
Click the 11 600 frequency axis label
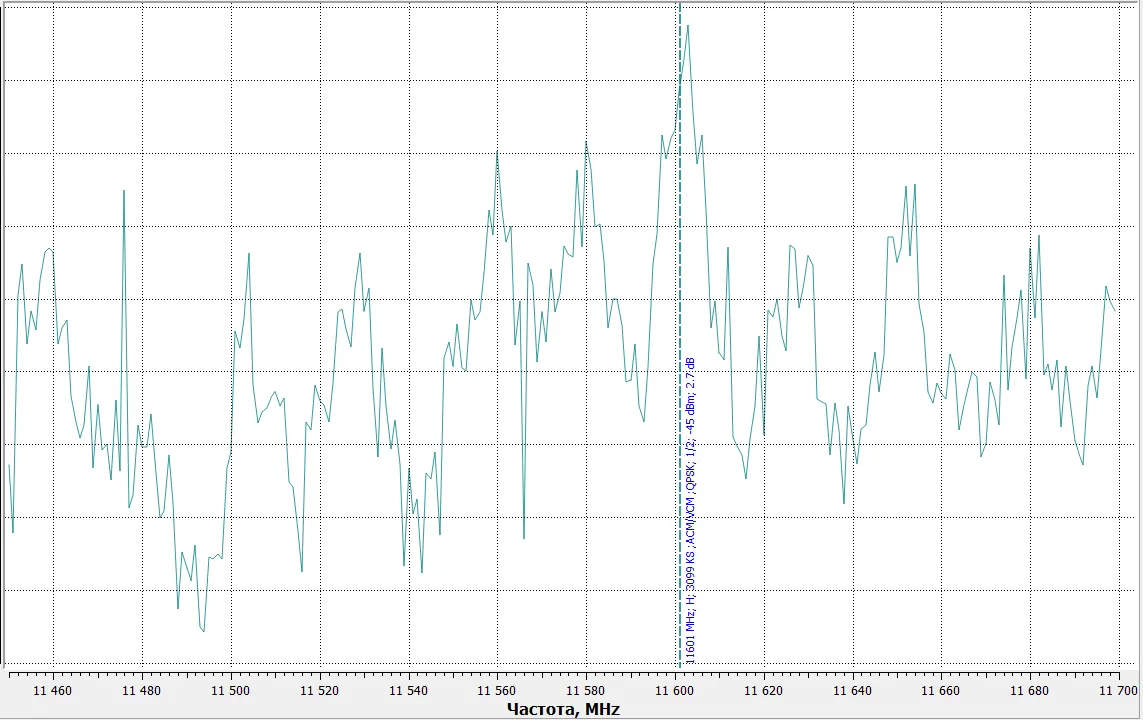click(675, 690)
